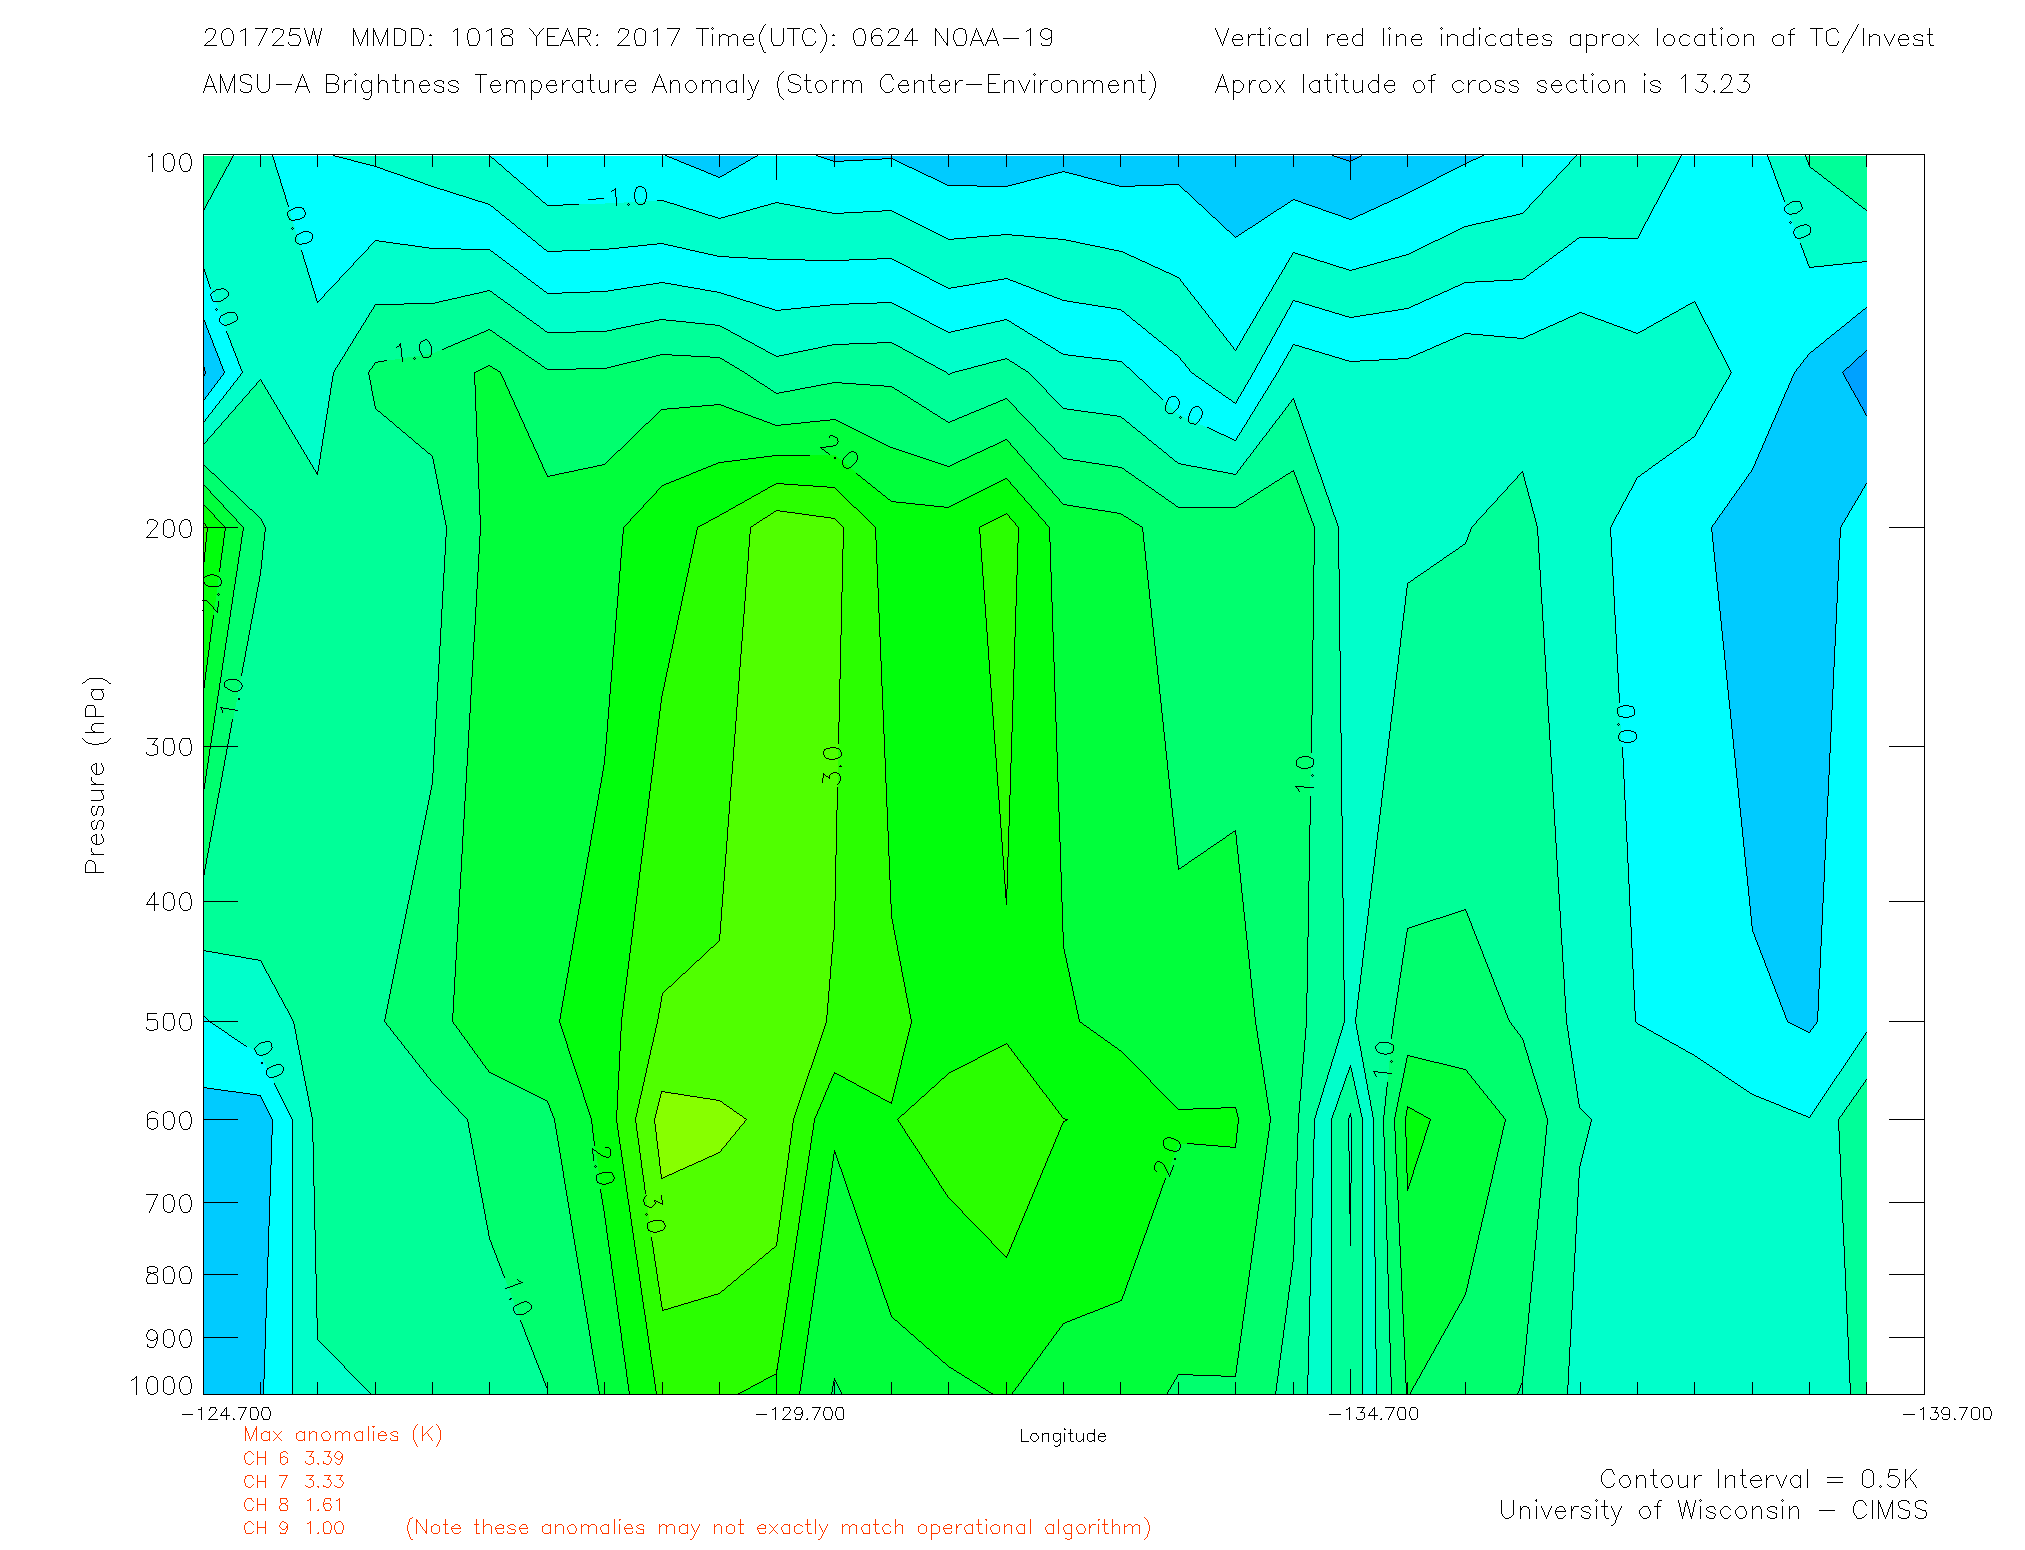The height and width of the screenshot is (1550, 2025).
Task: Click the 200 pressure tick label
Action: [x=168, y=529]
